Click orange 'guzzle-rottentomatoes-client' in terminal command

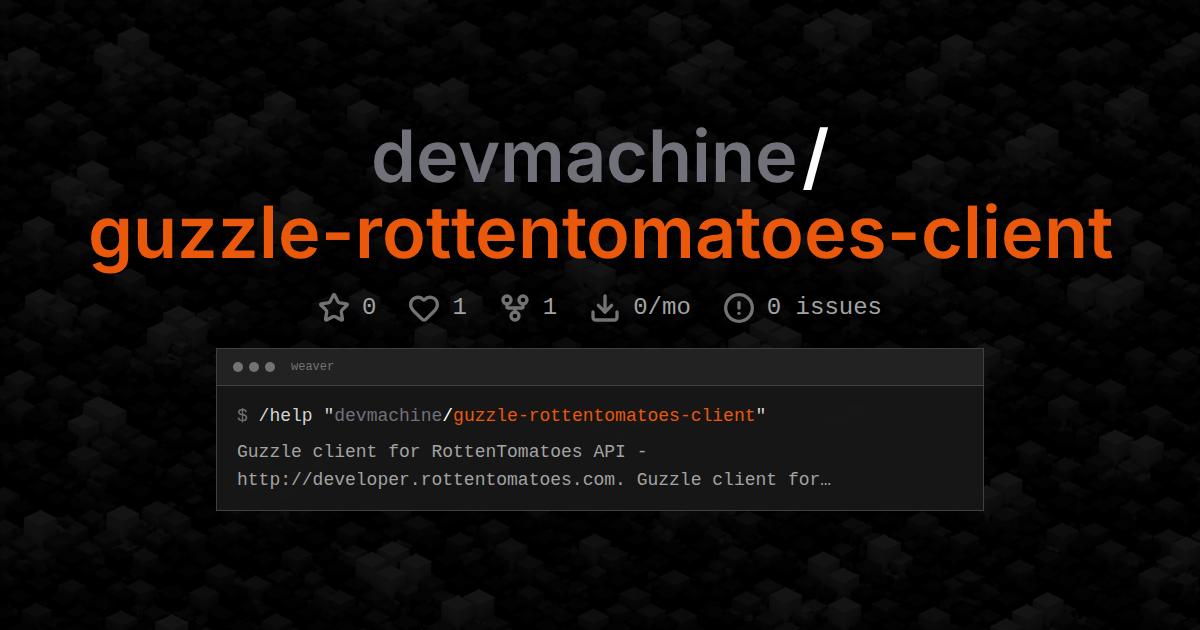point(604,415)
